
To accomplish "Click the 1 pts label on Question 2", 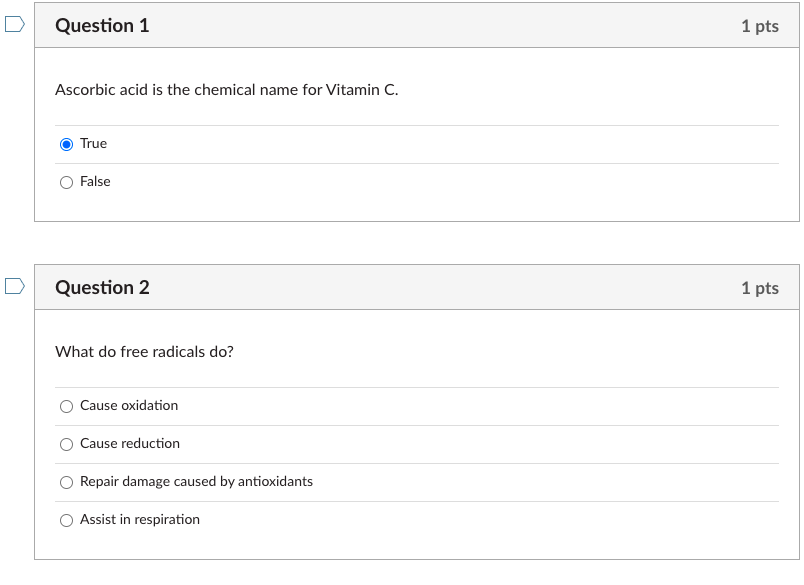I will coord(759,288).
